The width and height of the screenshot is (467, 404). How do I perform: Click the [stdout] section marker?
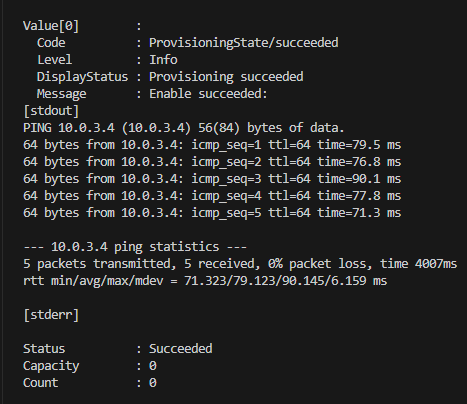(x=51, y=111)
